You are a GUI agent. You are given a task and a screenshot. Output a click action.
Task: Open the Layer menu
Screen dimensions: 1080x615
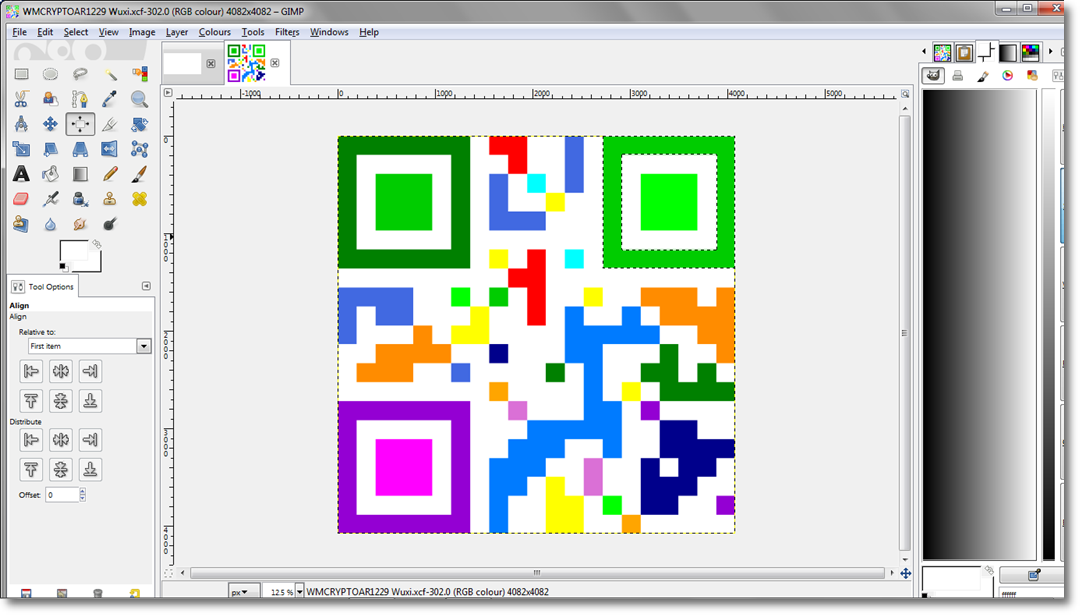176,32
